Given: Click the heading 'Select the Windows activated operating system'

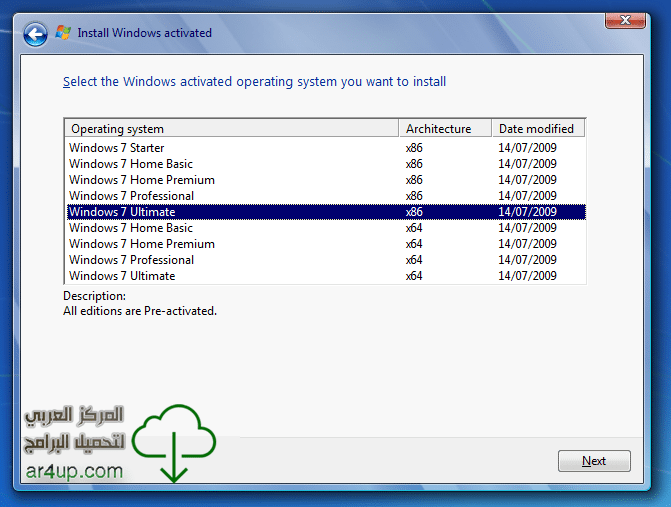Looking at the screenshot, I should [254, 81].
